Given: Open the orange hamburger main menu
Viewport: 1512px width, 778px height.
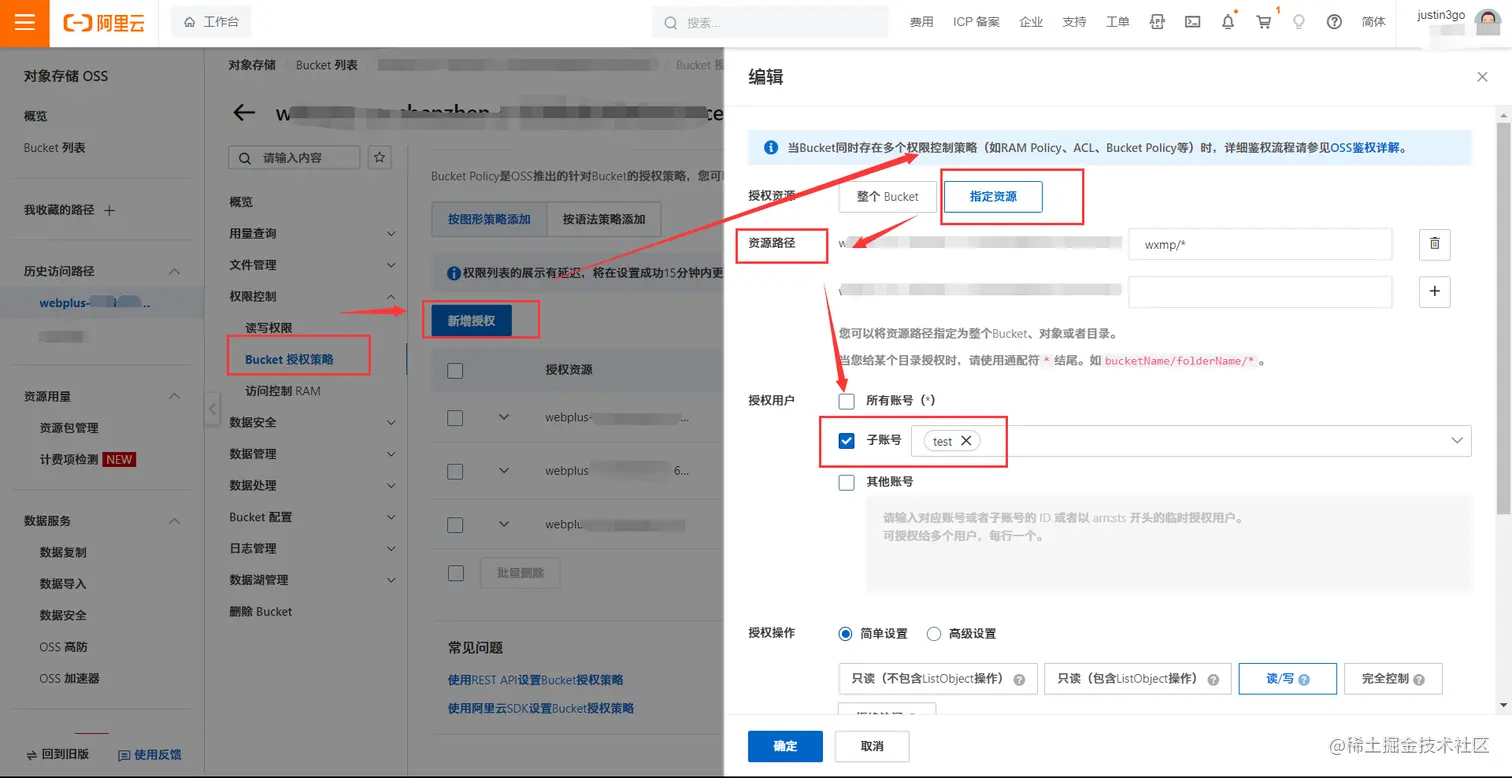Looking at the screenshot, I should [25, 23].
